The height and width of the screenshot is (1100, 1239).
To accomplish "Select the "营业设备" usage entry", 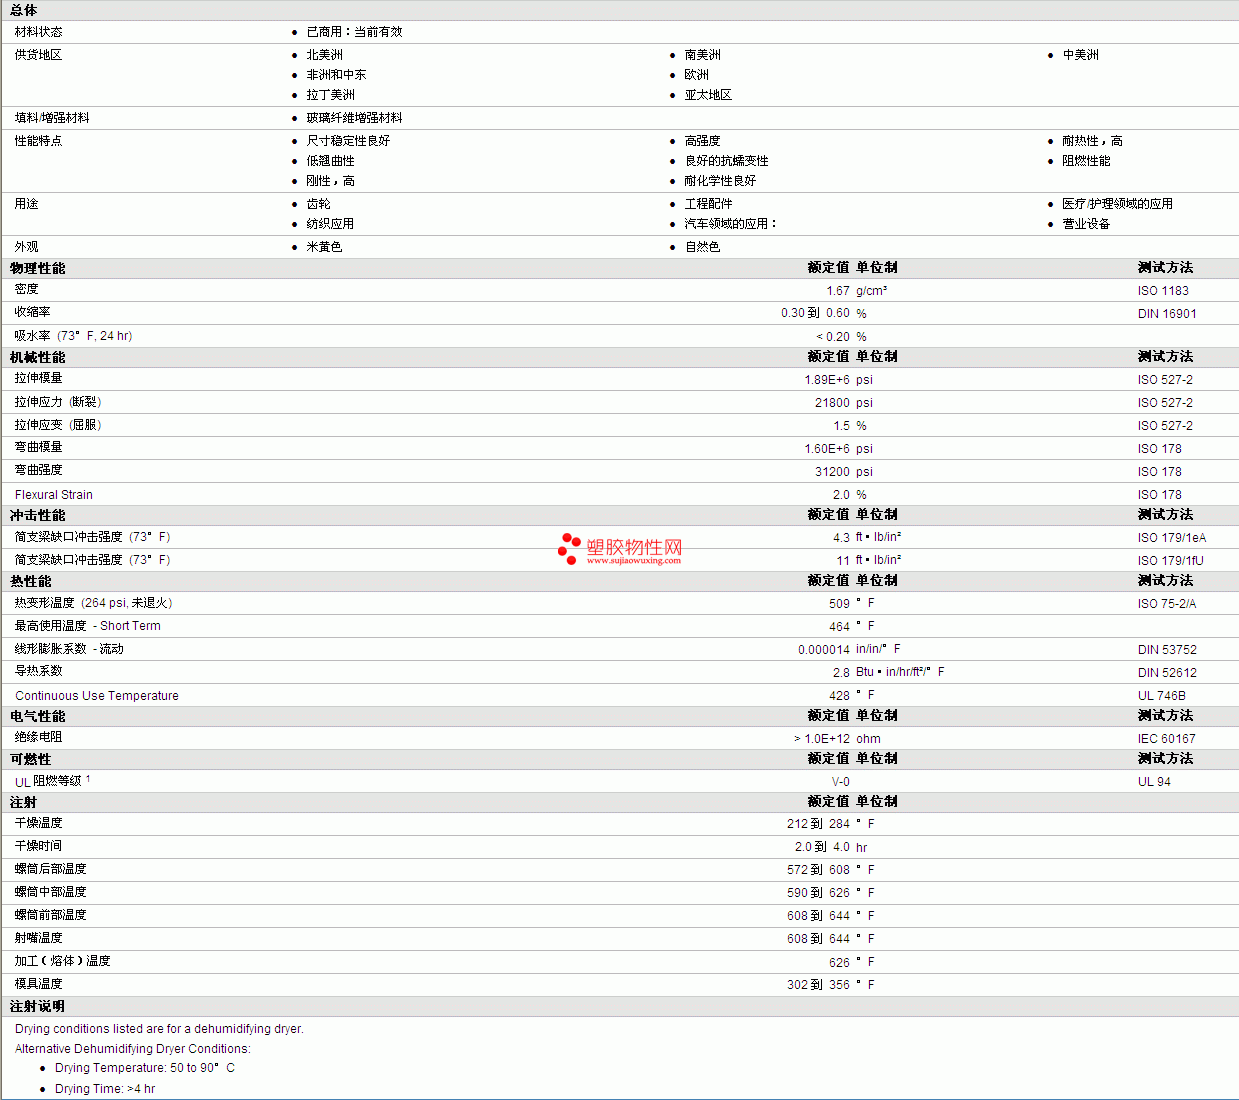I will (x=1086, y=224).
